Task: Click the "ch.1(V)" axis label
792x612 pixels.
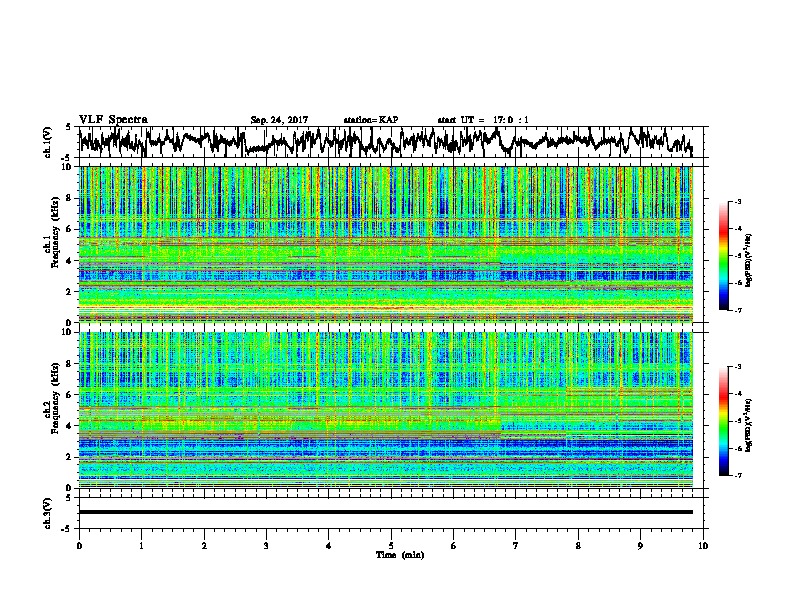Action: [x=48, y=142]
